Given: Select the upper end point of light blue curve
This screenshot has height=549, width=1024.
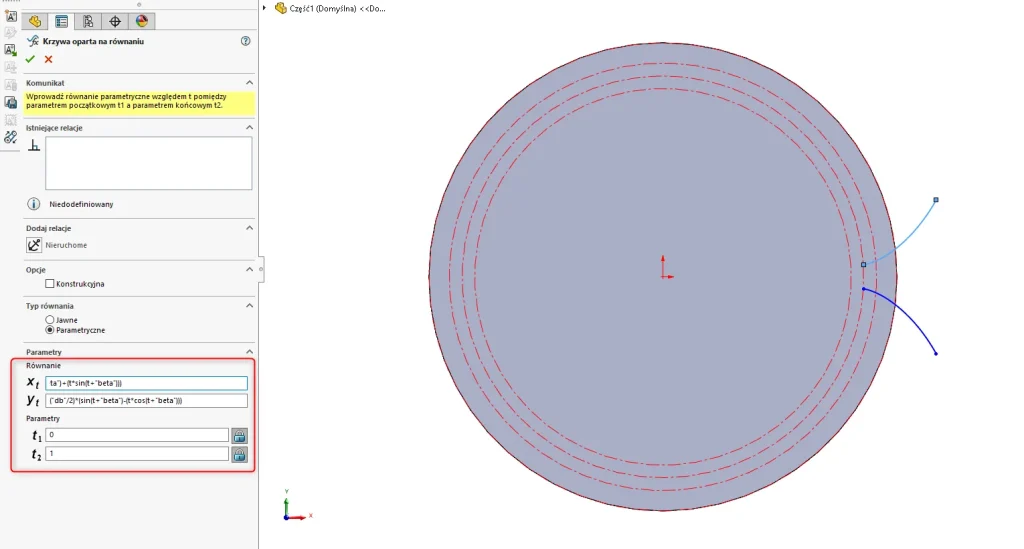Looking at the screenshot, I should coord(936,200).
